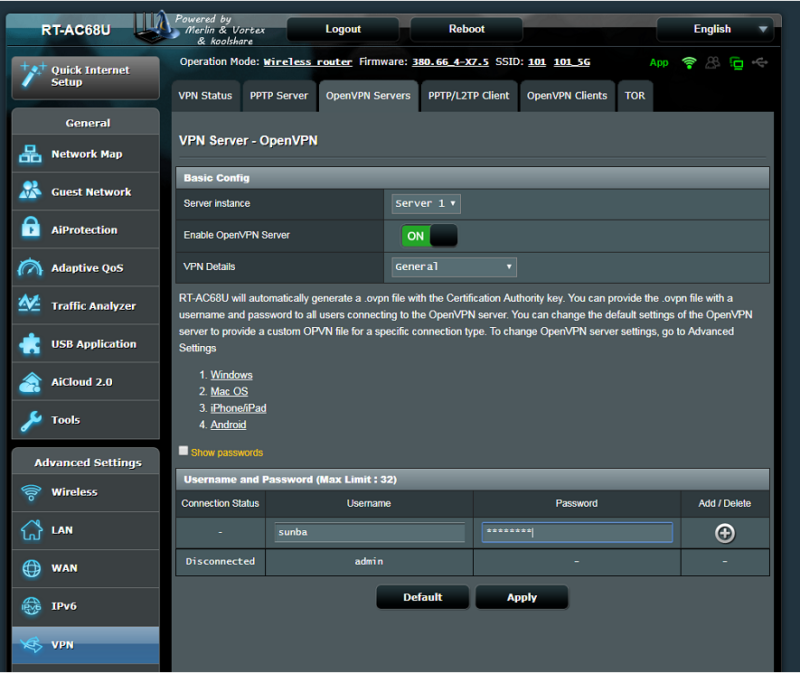Image resolution: width=800 pixels, height=673 pixels.
Task: Click the Apply button
Action: (x=521, y=597)
